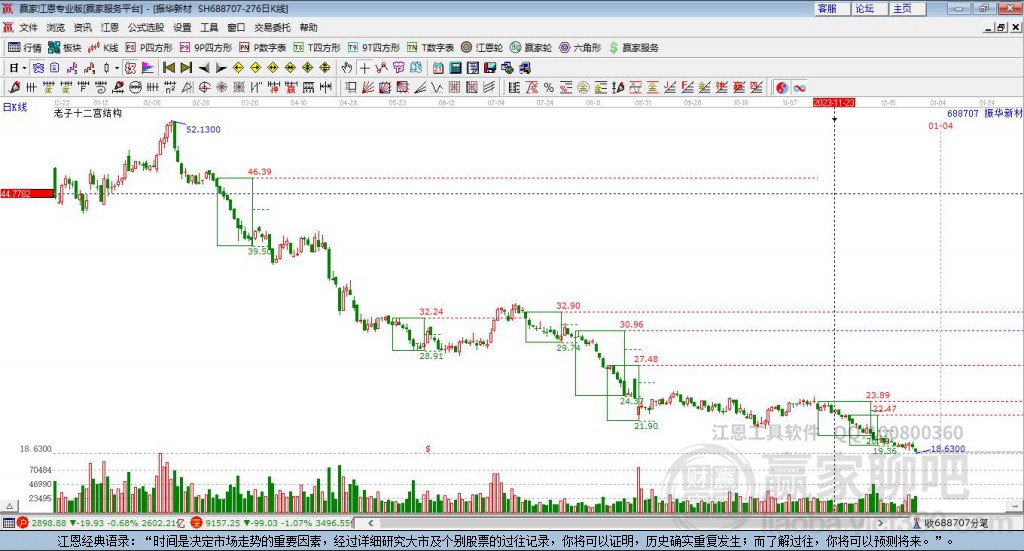Open the 设置 menu
Viewport: 1024px width, 551px height.
click(182, 27)
